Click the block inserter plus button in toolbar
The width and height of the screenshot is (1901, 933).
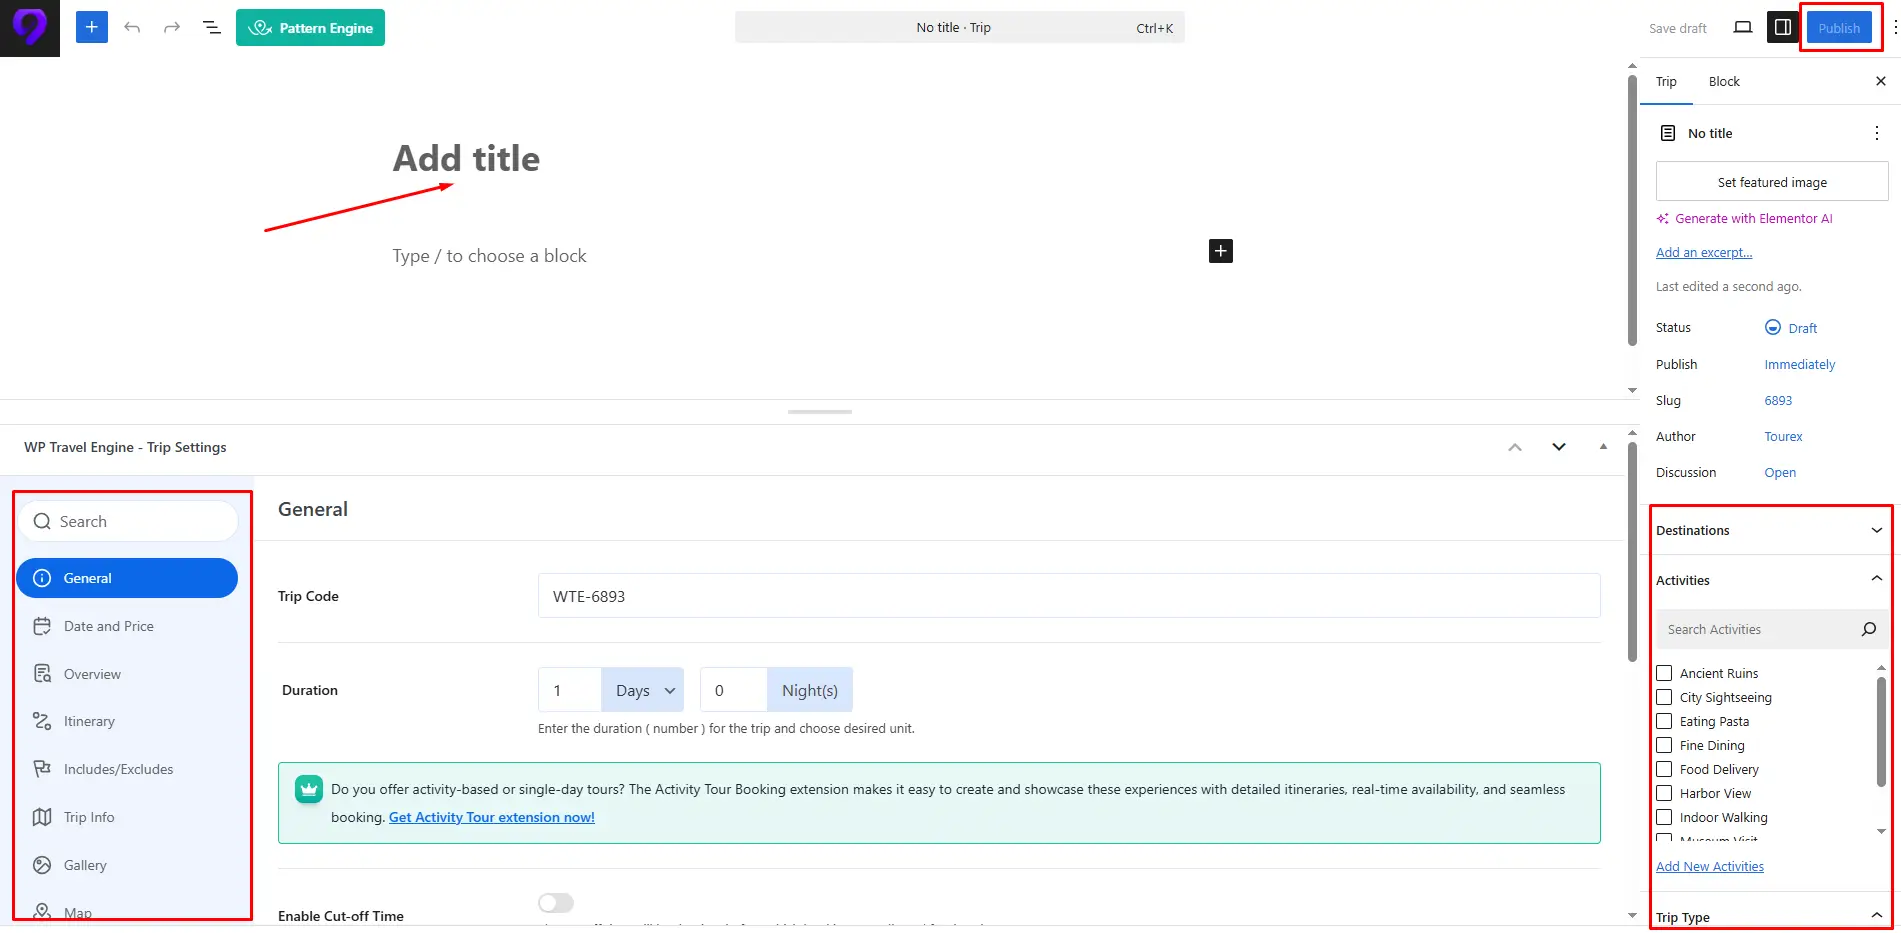point(91,27)
